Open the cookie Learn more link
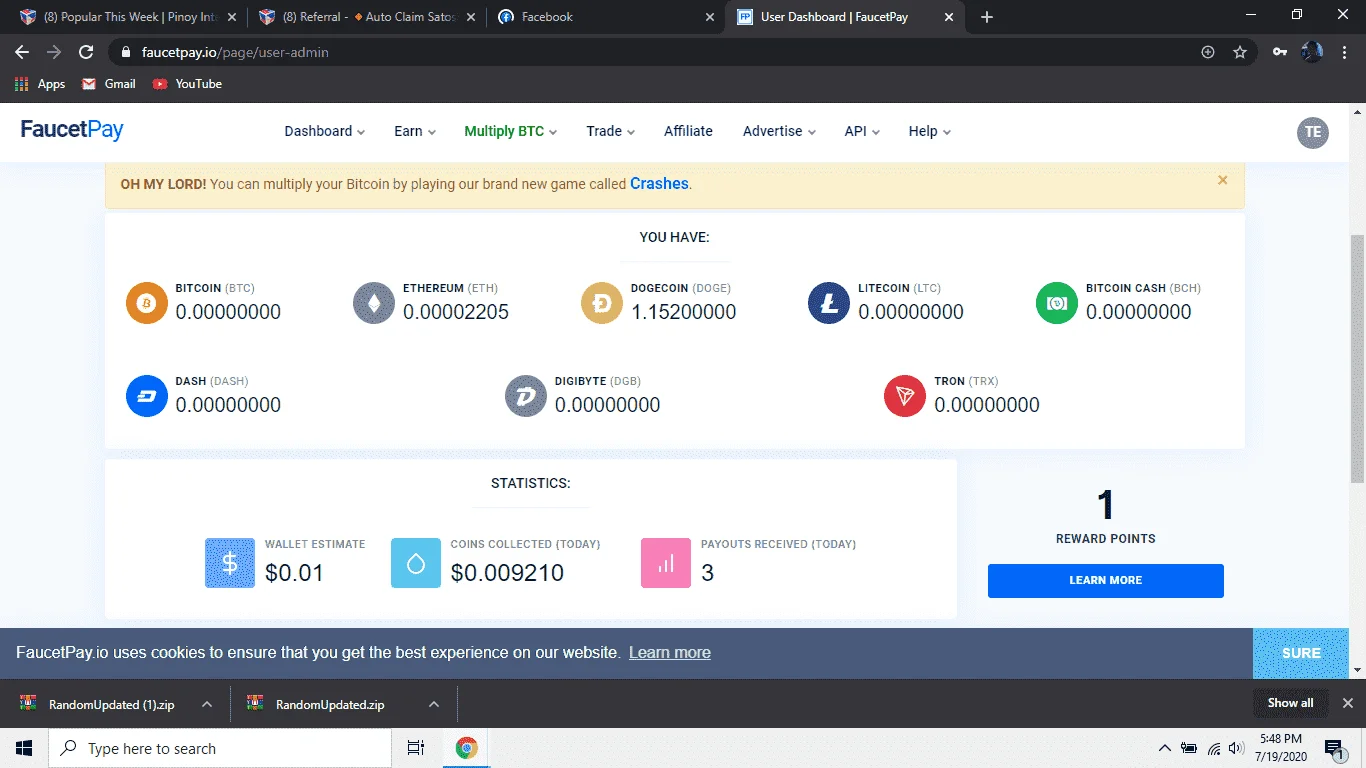The height and width of the screenshot is (768, 1366). pyautogui.click(x=670, y=653)
